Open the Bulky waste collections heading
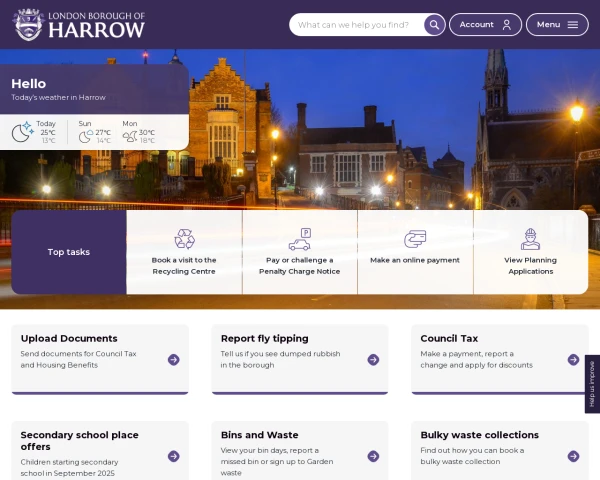This screenshot has width=600, height=480. 479,435
